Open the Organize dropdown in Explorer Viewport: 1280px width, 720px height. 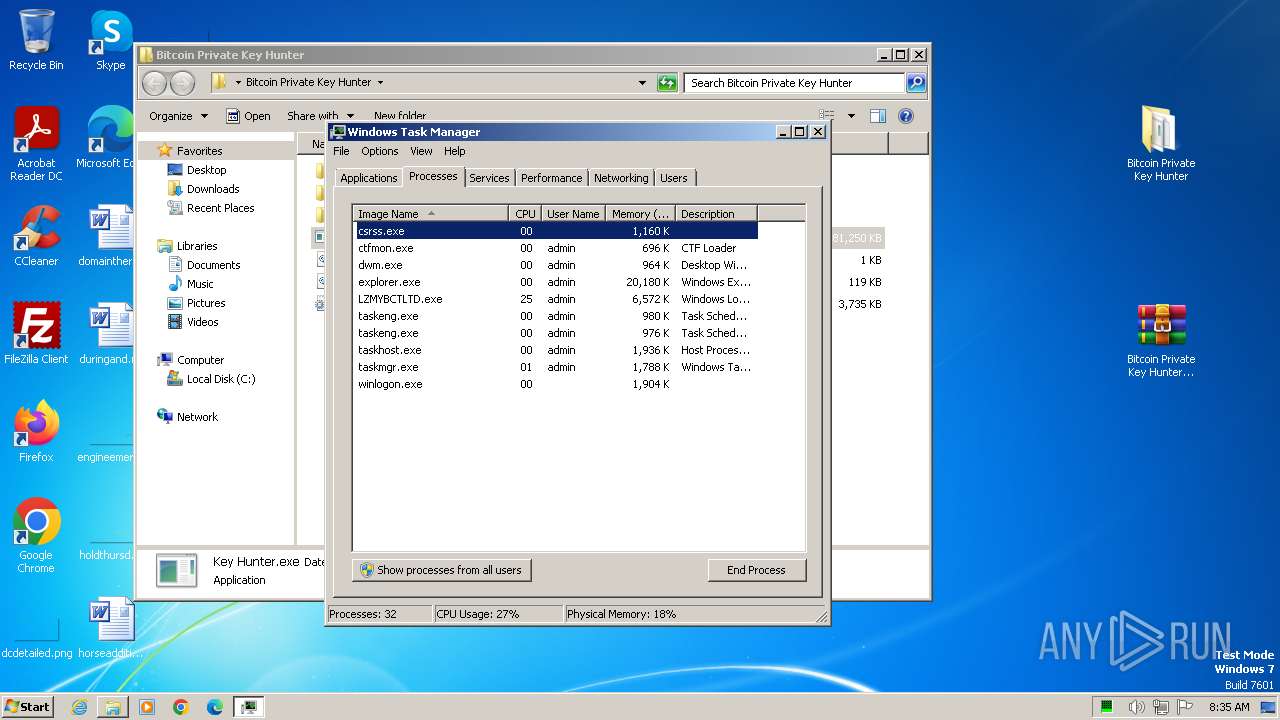click(178, 116)
